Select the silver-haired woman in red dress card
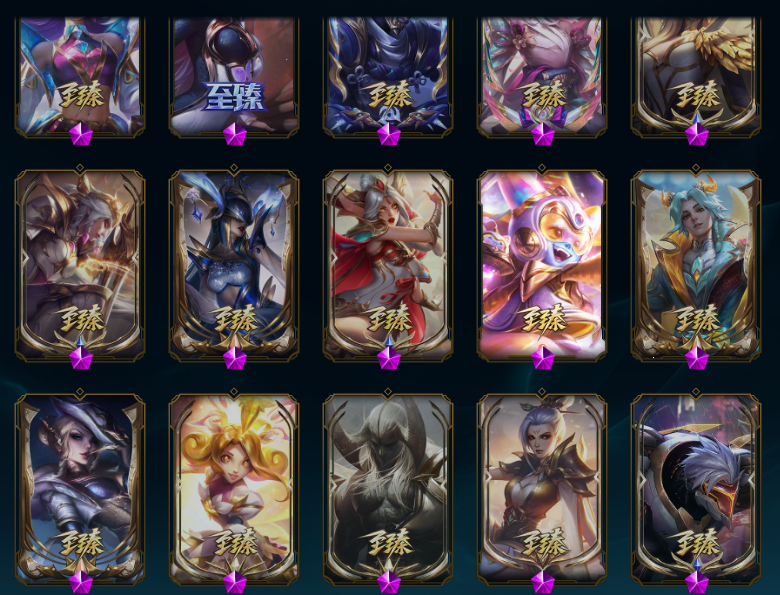 coord(388,264)
